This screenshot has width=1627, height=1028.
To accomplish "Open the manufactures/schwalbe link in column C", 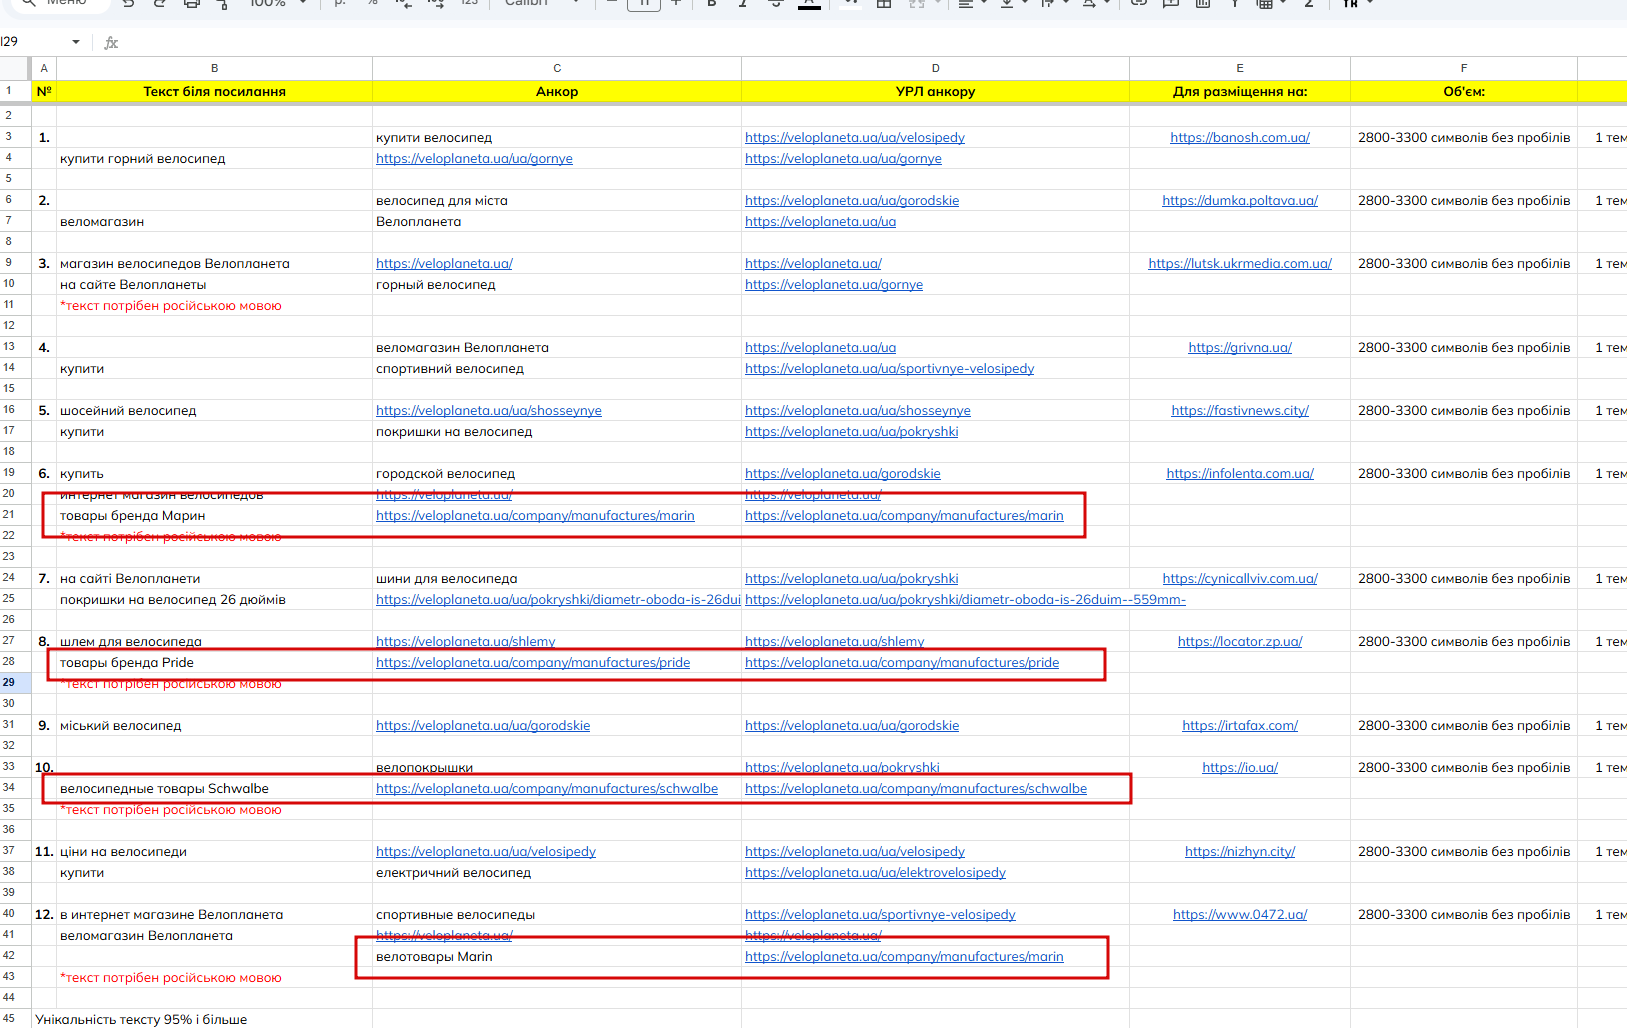I will 547,788.
